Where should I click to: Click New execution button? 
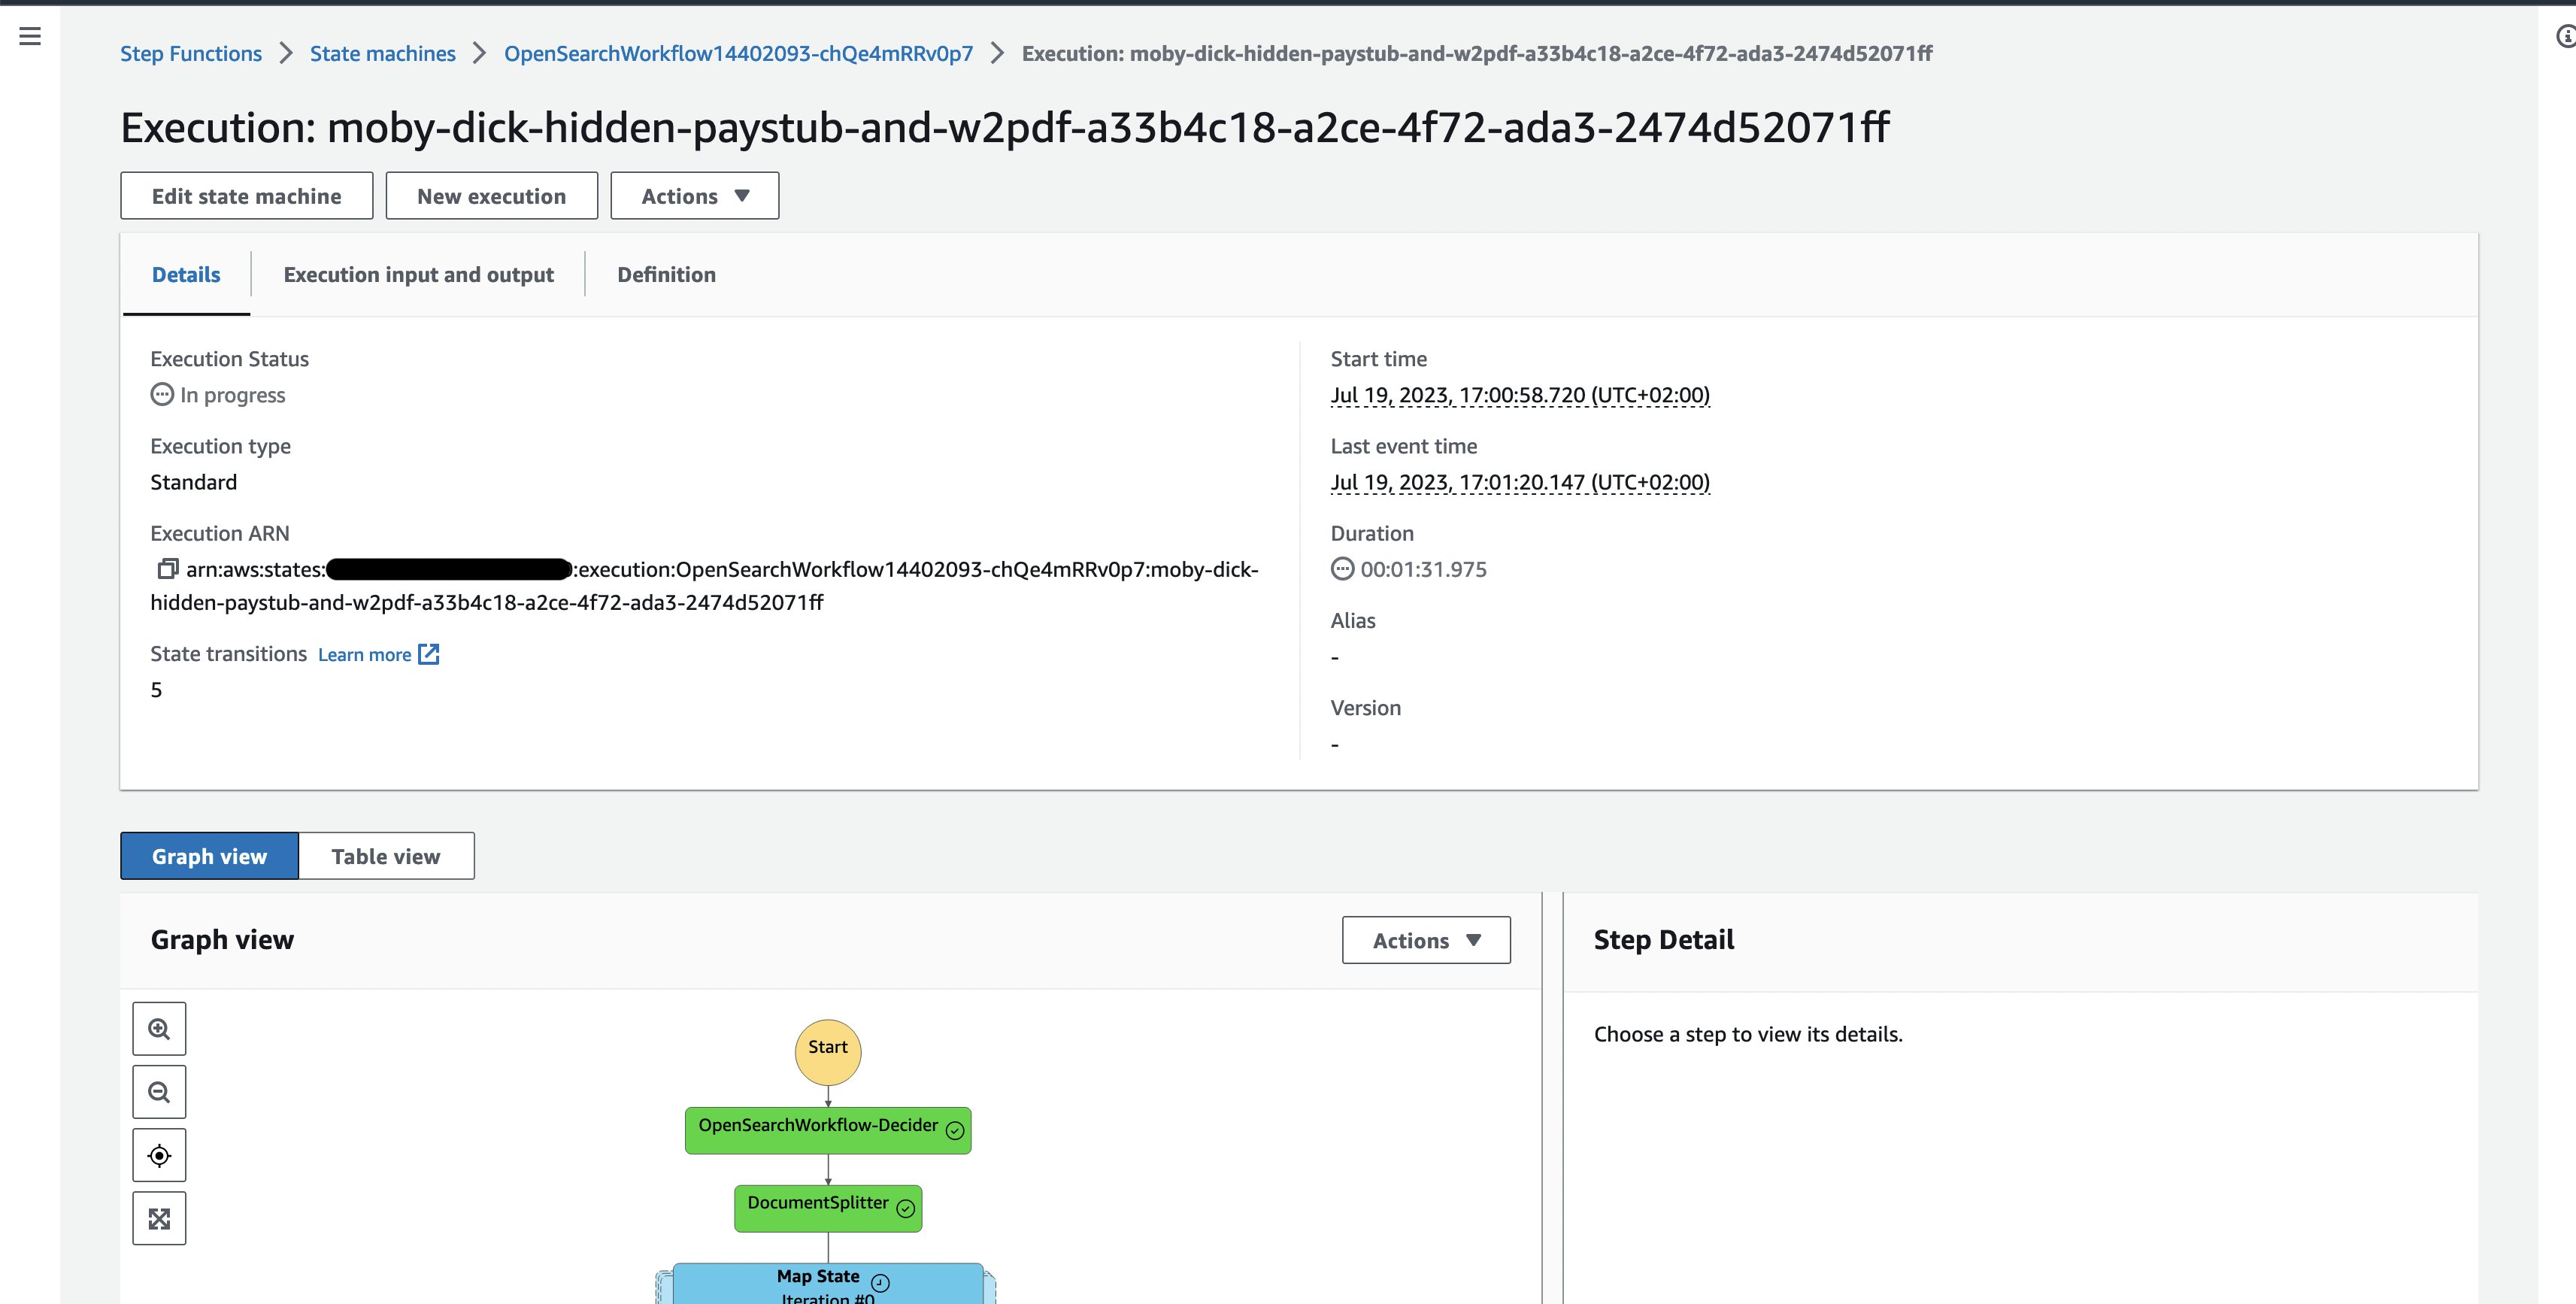pos(490,195)
